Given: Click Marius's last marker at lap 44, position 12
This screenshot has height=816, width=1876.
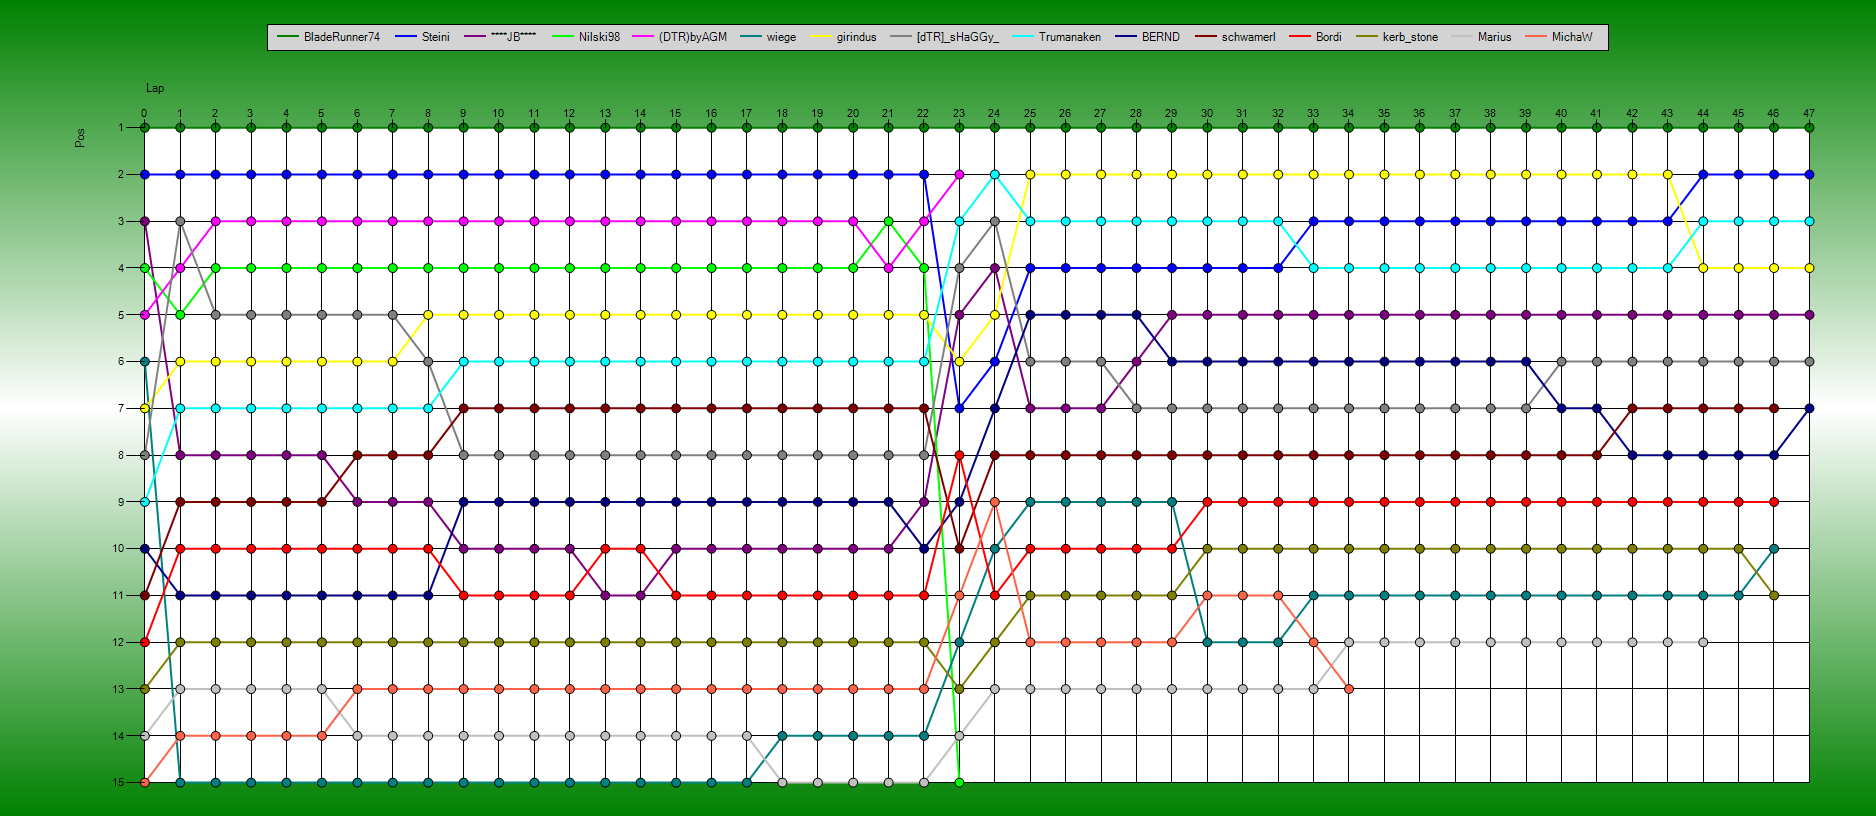Looking at the screenshot, I should point(1703,642).
